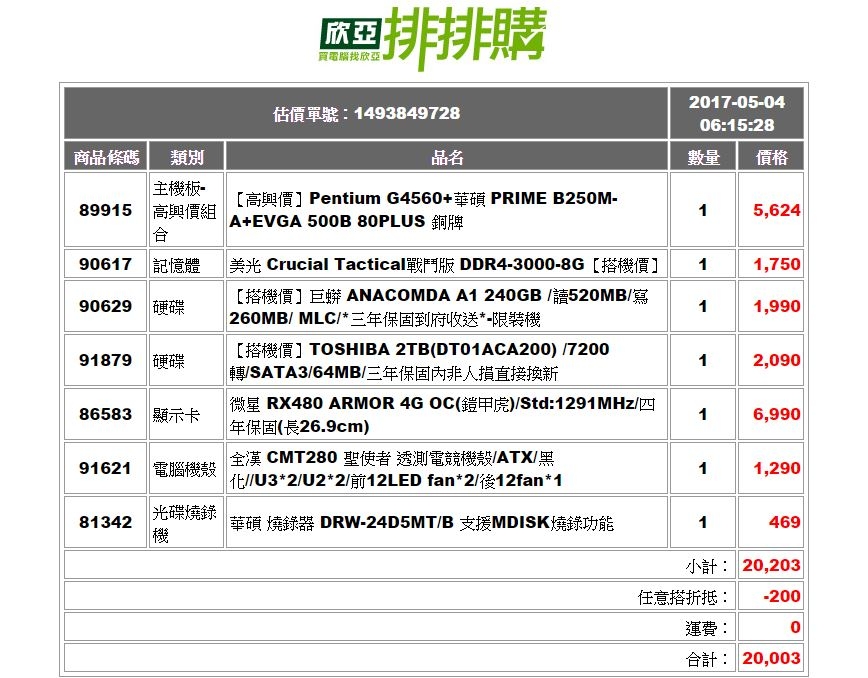
Task: Click the 價格 column header
Action: (x=771, y=158)
